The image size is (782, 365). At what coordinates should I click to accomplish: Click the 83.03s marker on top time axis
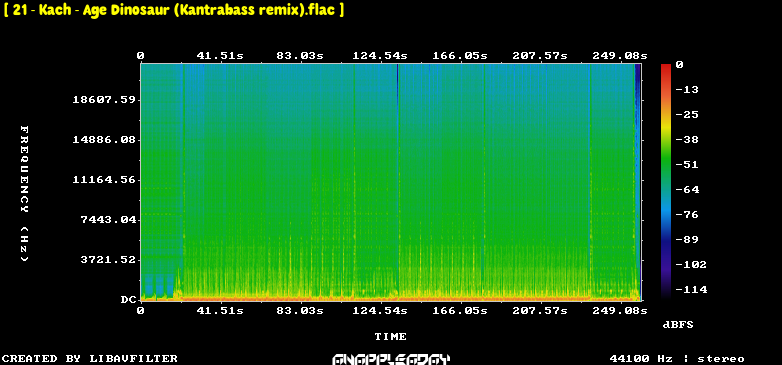[300, 56]
